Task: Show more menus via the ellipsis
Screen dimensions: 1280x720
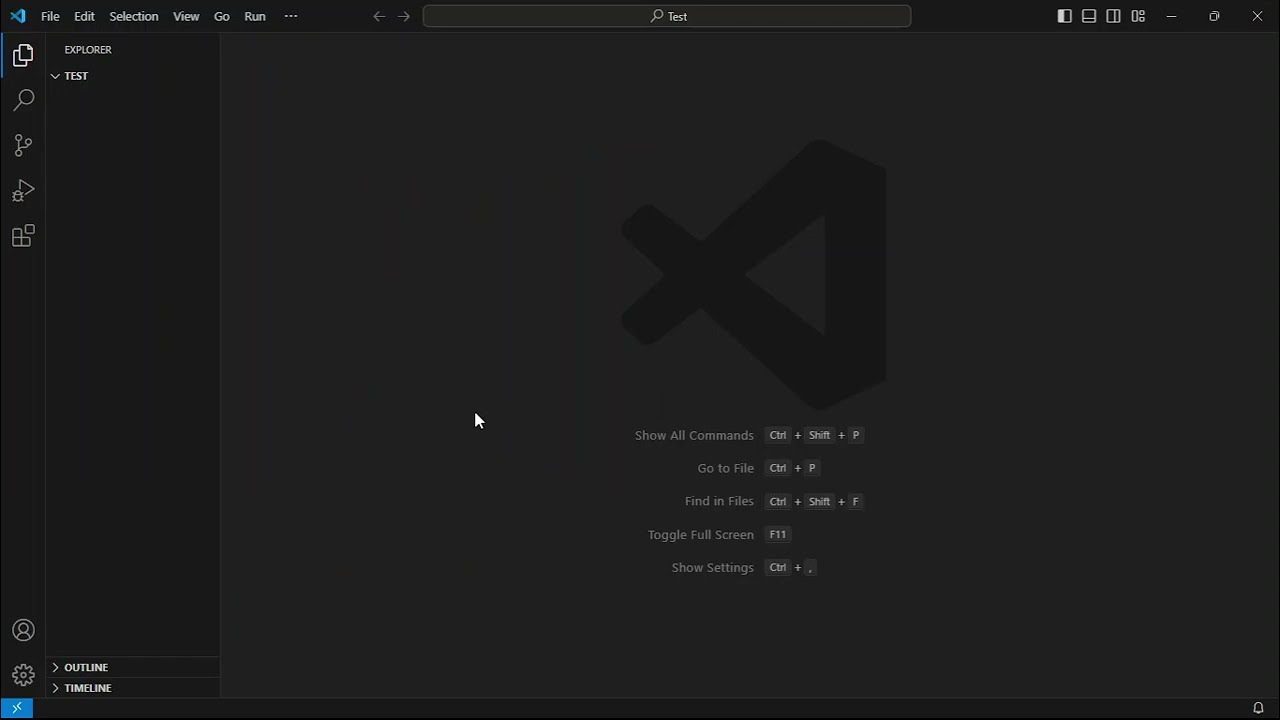Action: pyautogui.click(x=291, y=16)
